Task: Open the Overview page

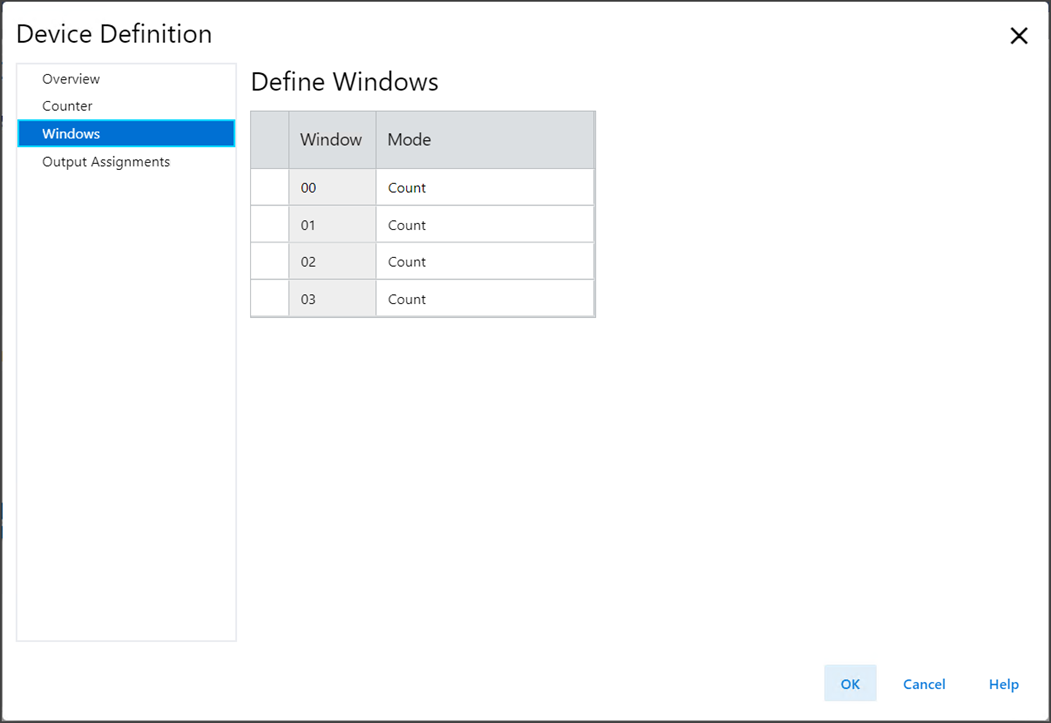Action: 71,79
